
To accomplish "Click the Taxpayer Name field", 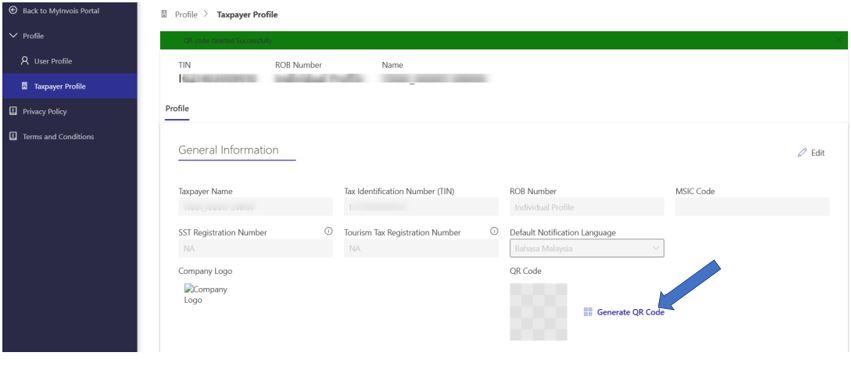I will (x=255, y=207).
